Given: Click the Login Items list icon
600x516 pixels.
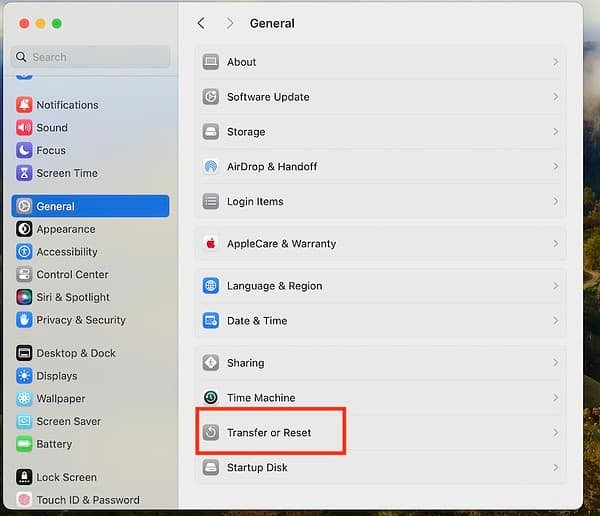Looking at the screenshot, I should 210,201.
